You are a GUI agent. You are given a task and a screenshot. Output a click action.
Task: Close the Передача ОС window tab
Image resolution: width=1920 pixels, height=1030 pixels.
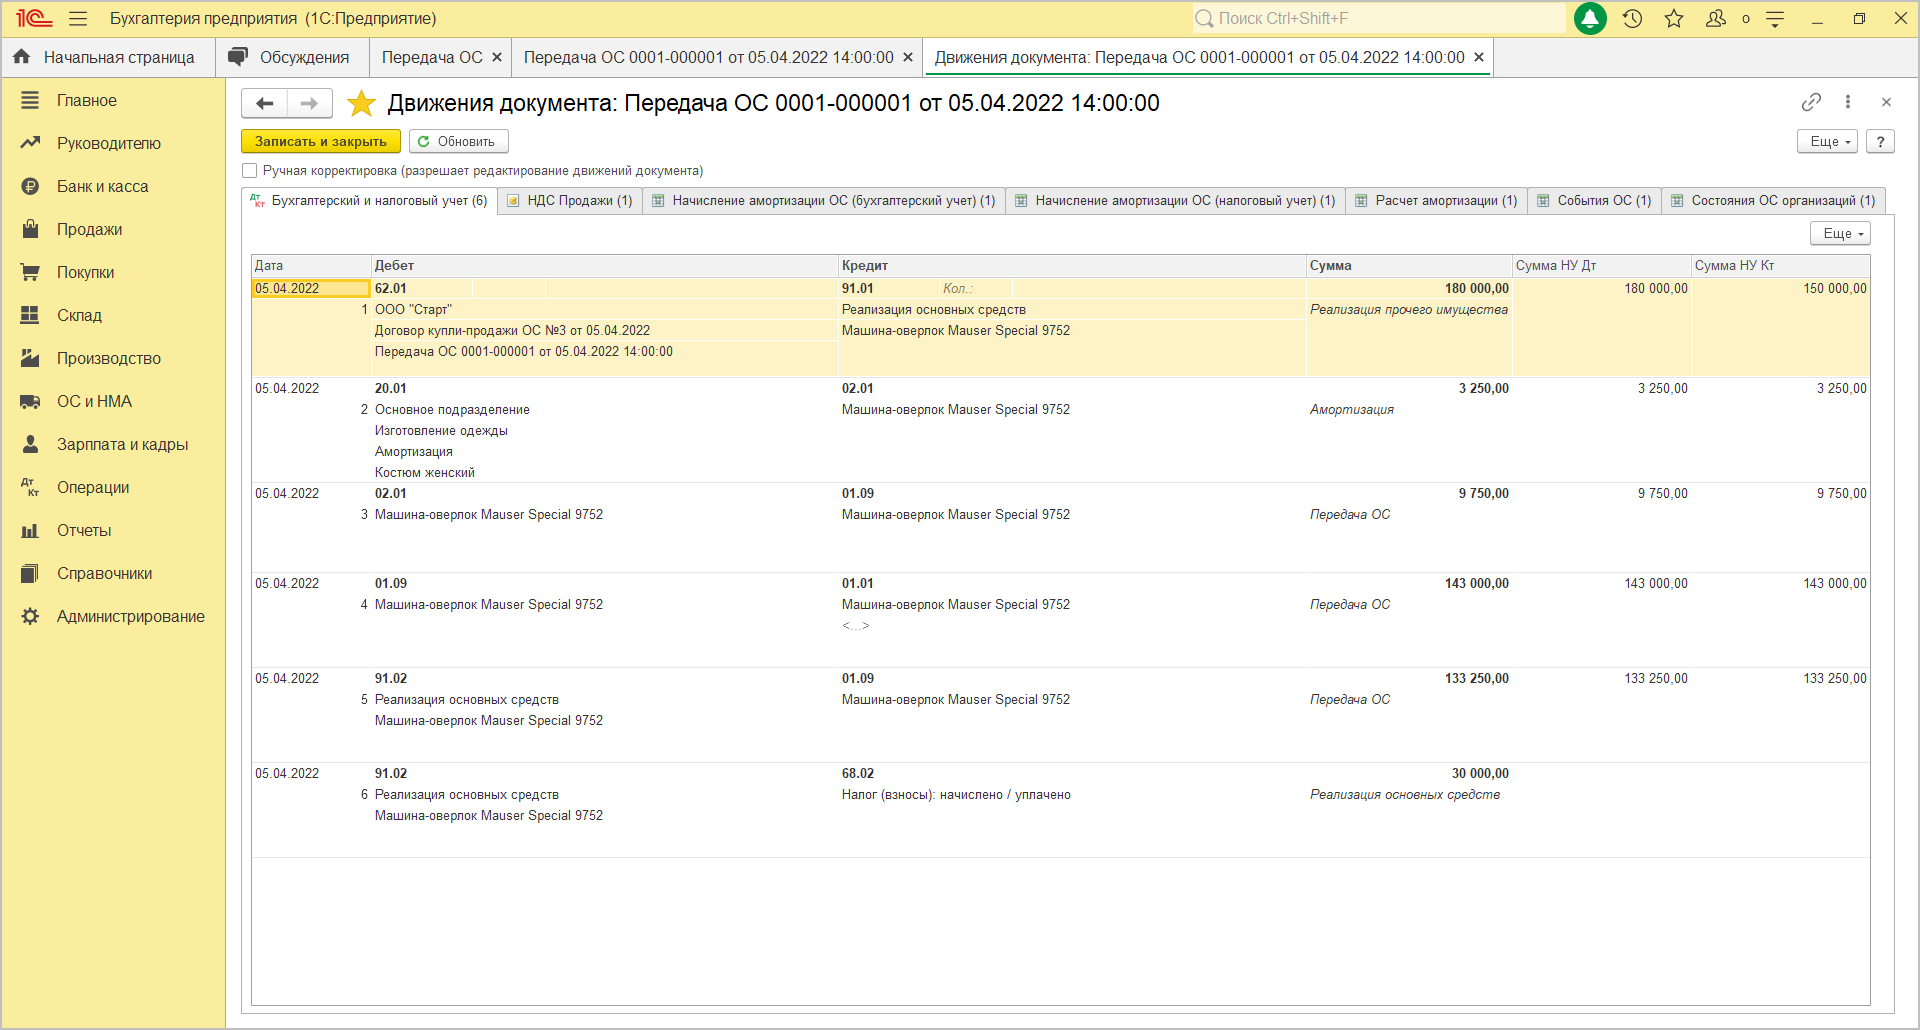[497, 57]
